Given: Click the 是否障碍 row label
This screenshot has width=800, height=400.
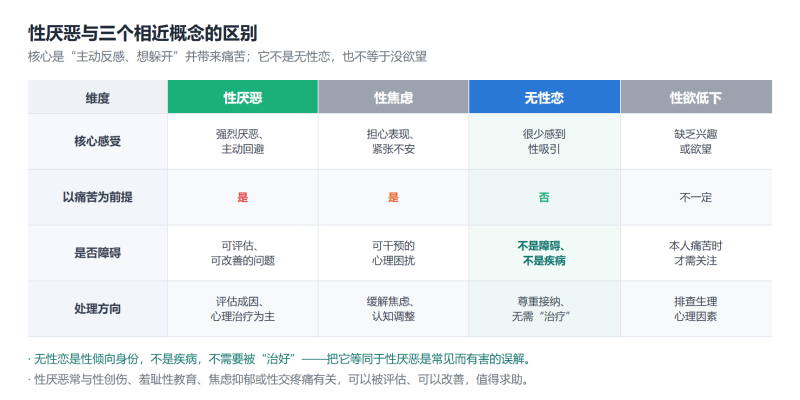Looking at the screenshot, I should pyautogui.click(x=97, y=253).
